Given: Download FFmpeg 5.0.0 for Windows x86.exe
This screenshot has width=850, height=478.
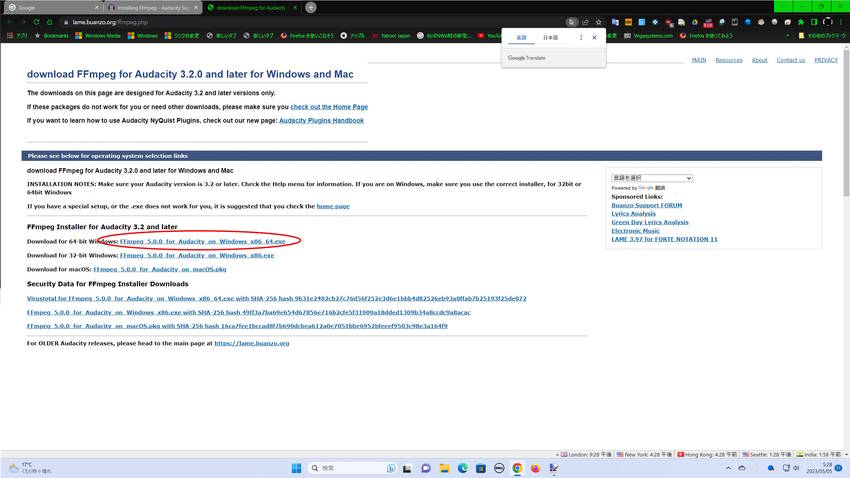Looking at the screenshot, I should tap(197, 255).
